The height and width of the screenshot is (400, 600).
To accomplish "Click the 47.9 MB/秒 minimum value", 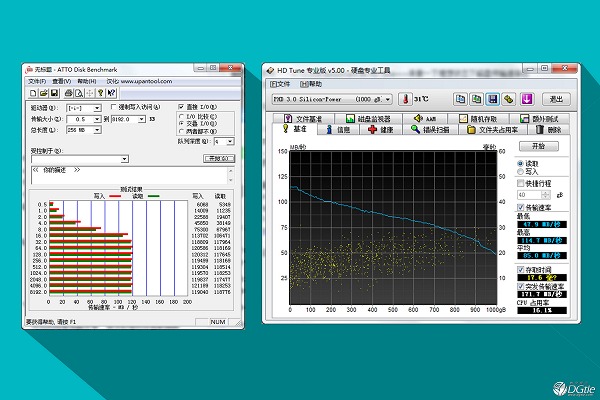I will (x=542, y=224).
